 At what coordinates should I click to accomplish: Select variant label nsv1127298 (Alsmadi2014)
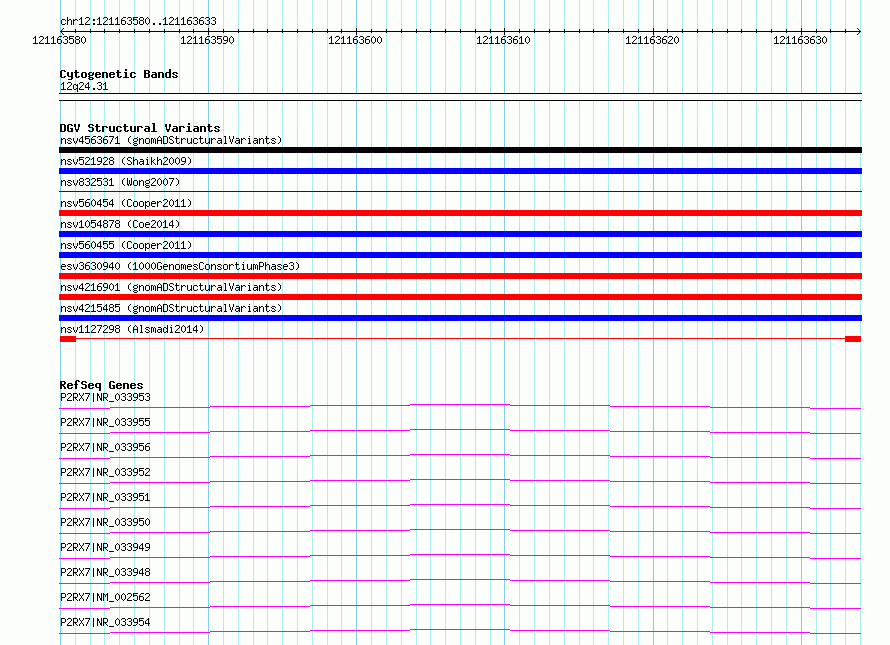pyautogui.click(x=132, y=329)
